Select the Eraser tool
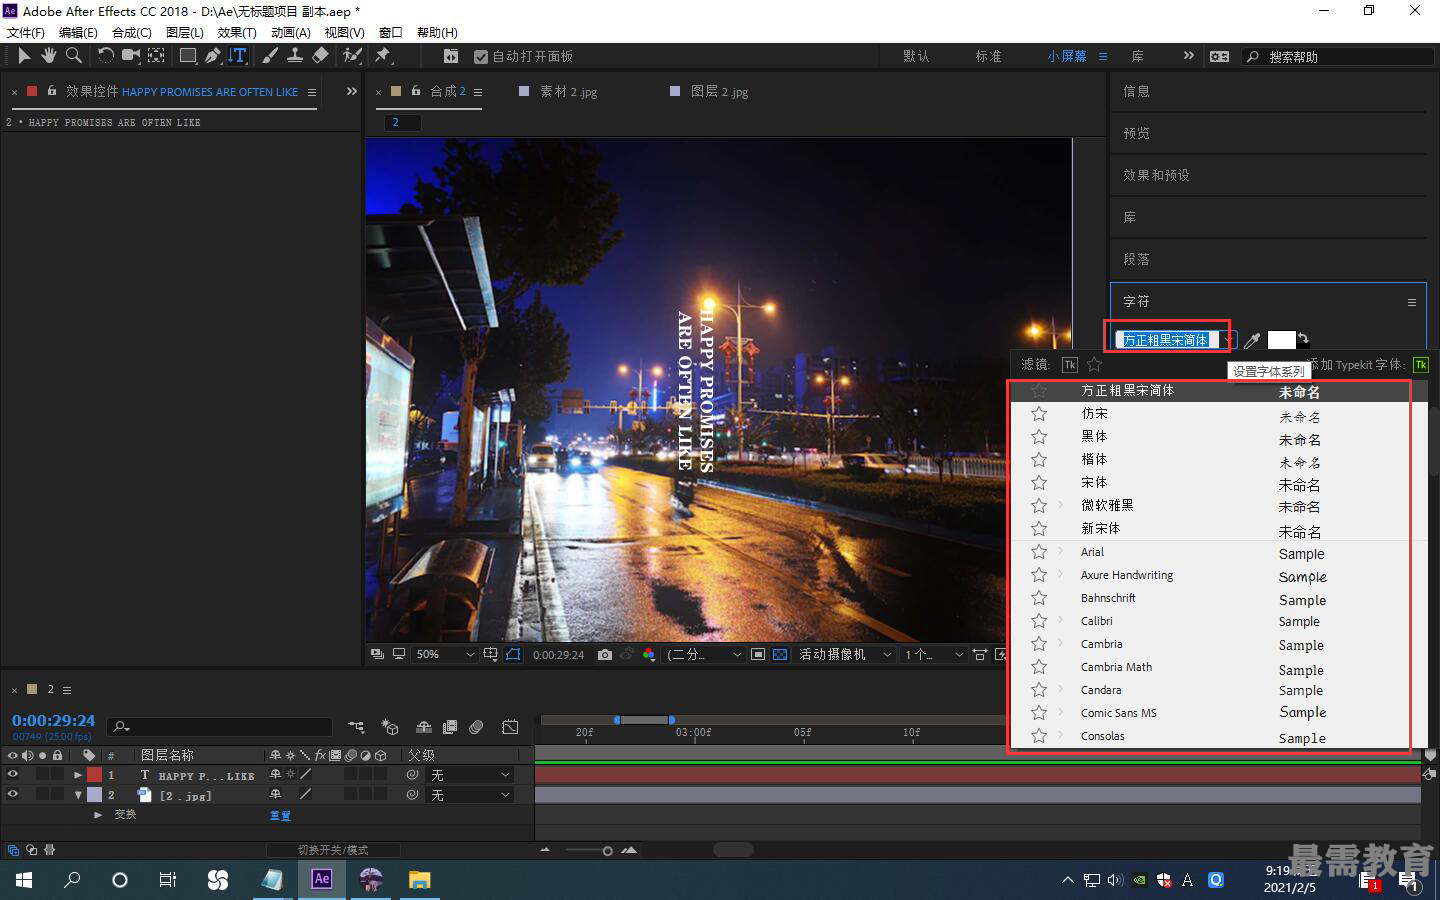The width and height of the screenshot is (1440, 900). [320, 56]
